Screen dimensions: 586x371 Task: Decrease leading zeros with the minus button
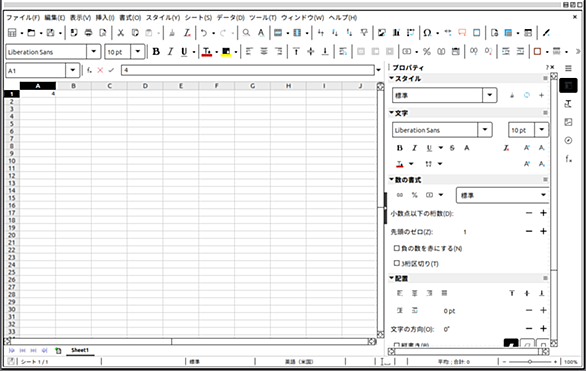click(x=529, y=231)
